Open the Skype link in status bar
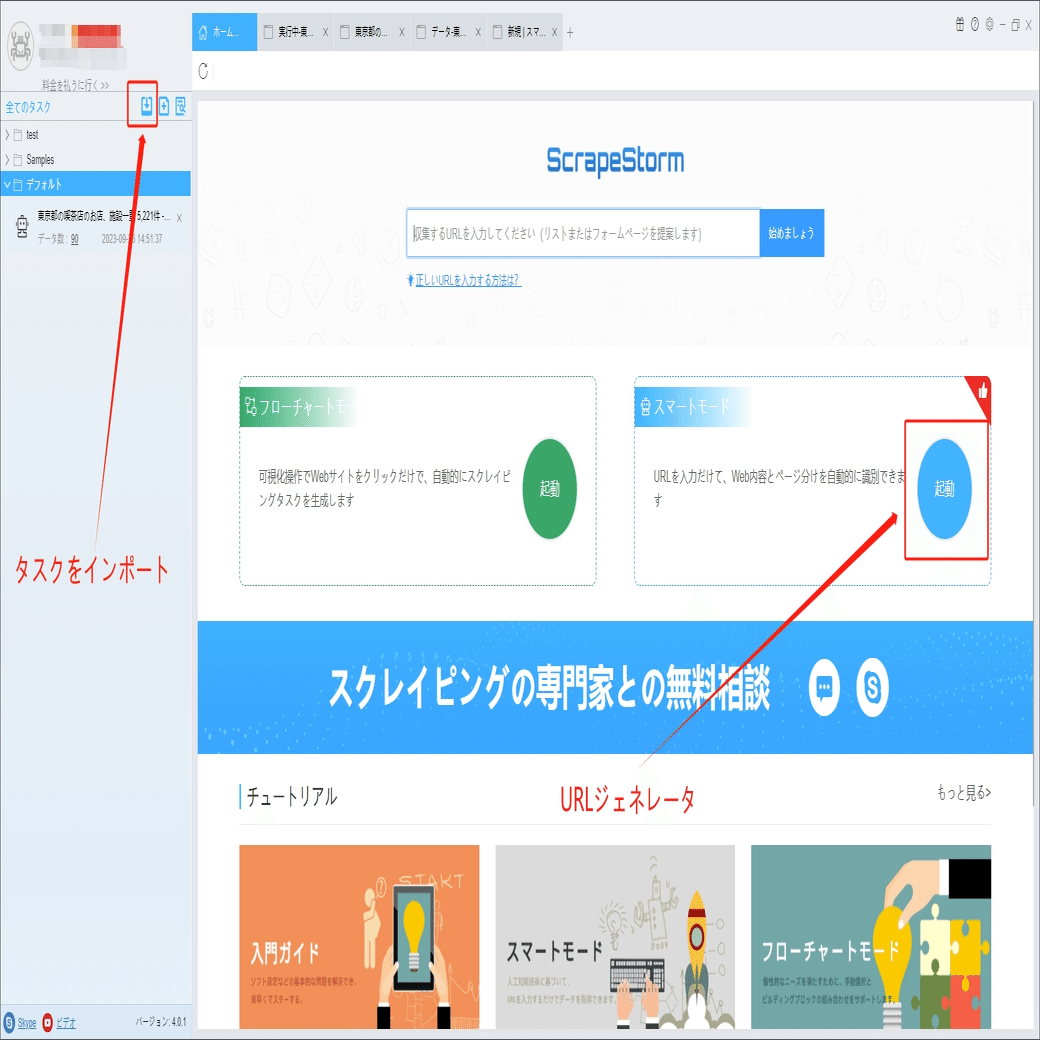 (x=27, y=1023)
